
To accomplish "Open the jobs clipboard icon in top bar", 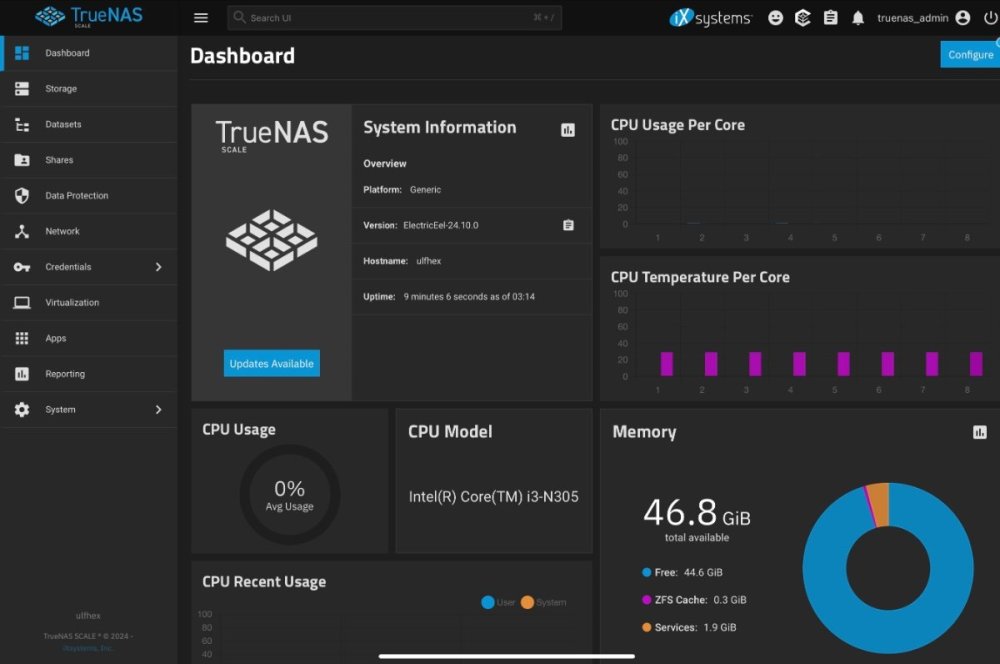I will click(x=830, y=18).
